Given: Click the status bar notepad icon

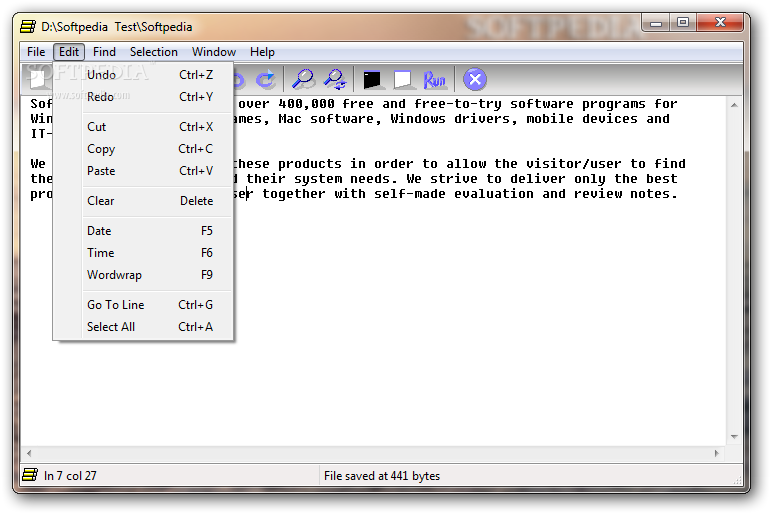Looking at the screenshot, I should (30, 475).
